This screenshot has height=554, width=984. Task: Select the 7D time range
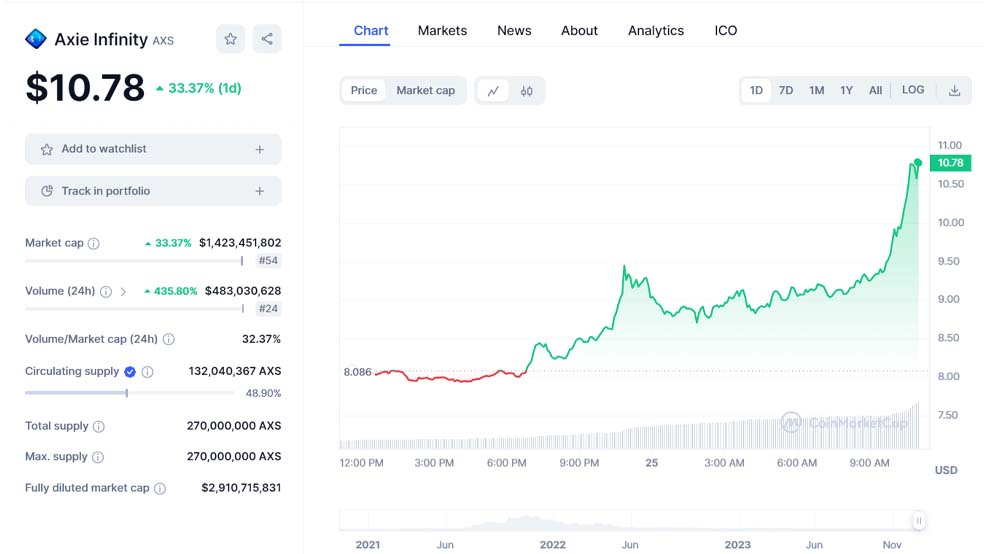[786, 91]
